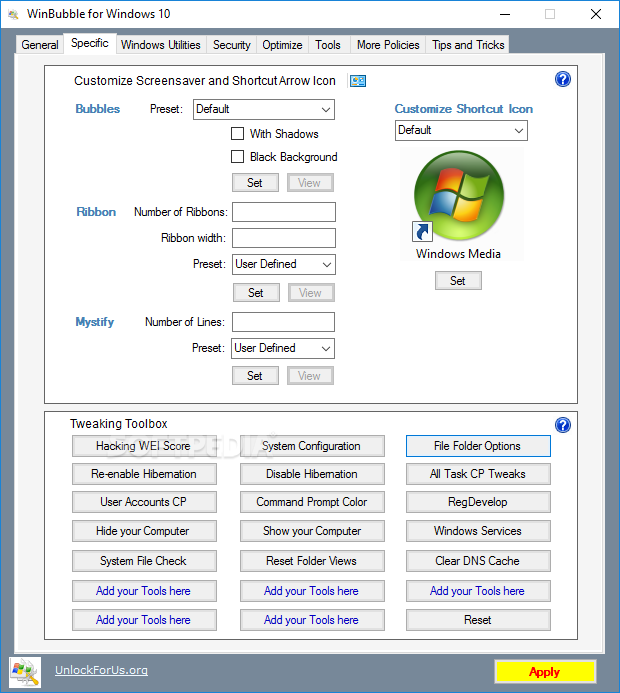Click Reset Folder Views button
The width and height of the screenshot is (620, 693).
[x=312, y=561]
